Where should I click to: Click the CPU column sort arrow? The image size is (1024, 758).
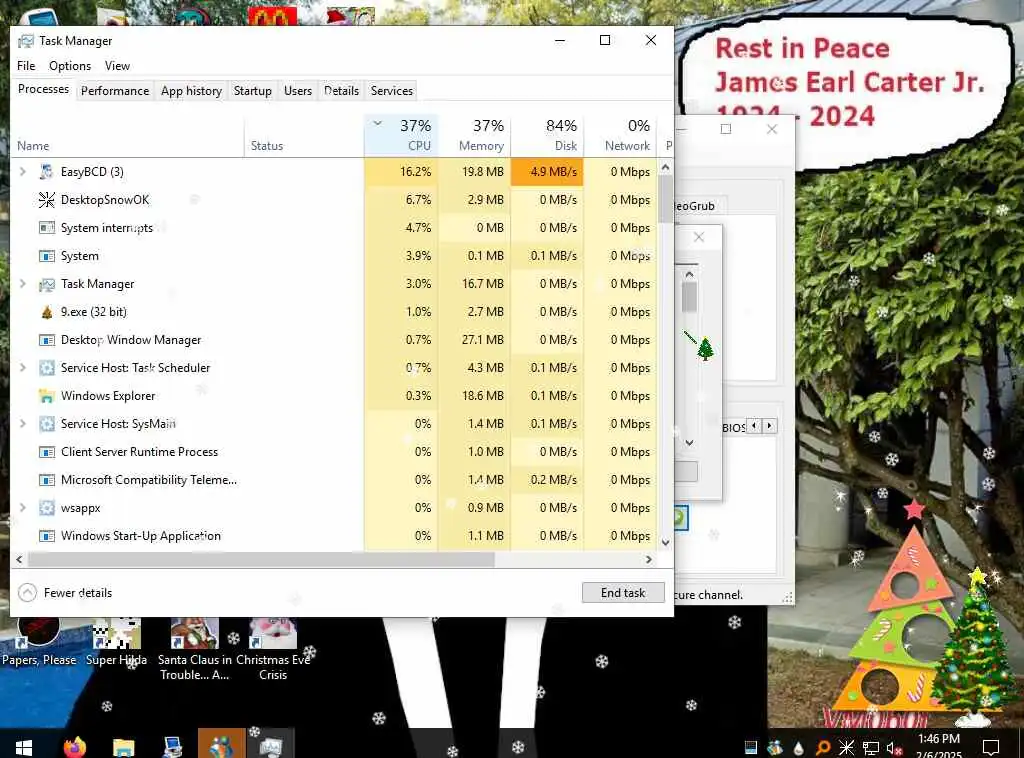pyautogui.click(x=377, y=123)
